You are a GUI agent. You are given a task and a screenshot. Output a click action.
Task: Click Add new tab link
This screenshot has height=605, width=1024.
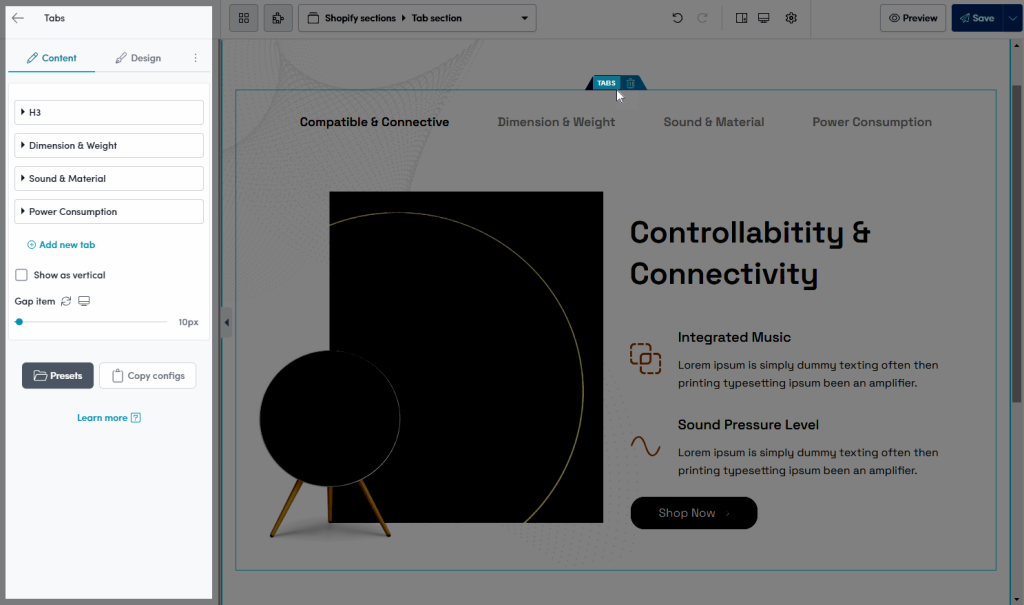(x=61, y=245)
